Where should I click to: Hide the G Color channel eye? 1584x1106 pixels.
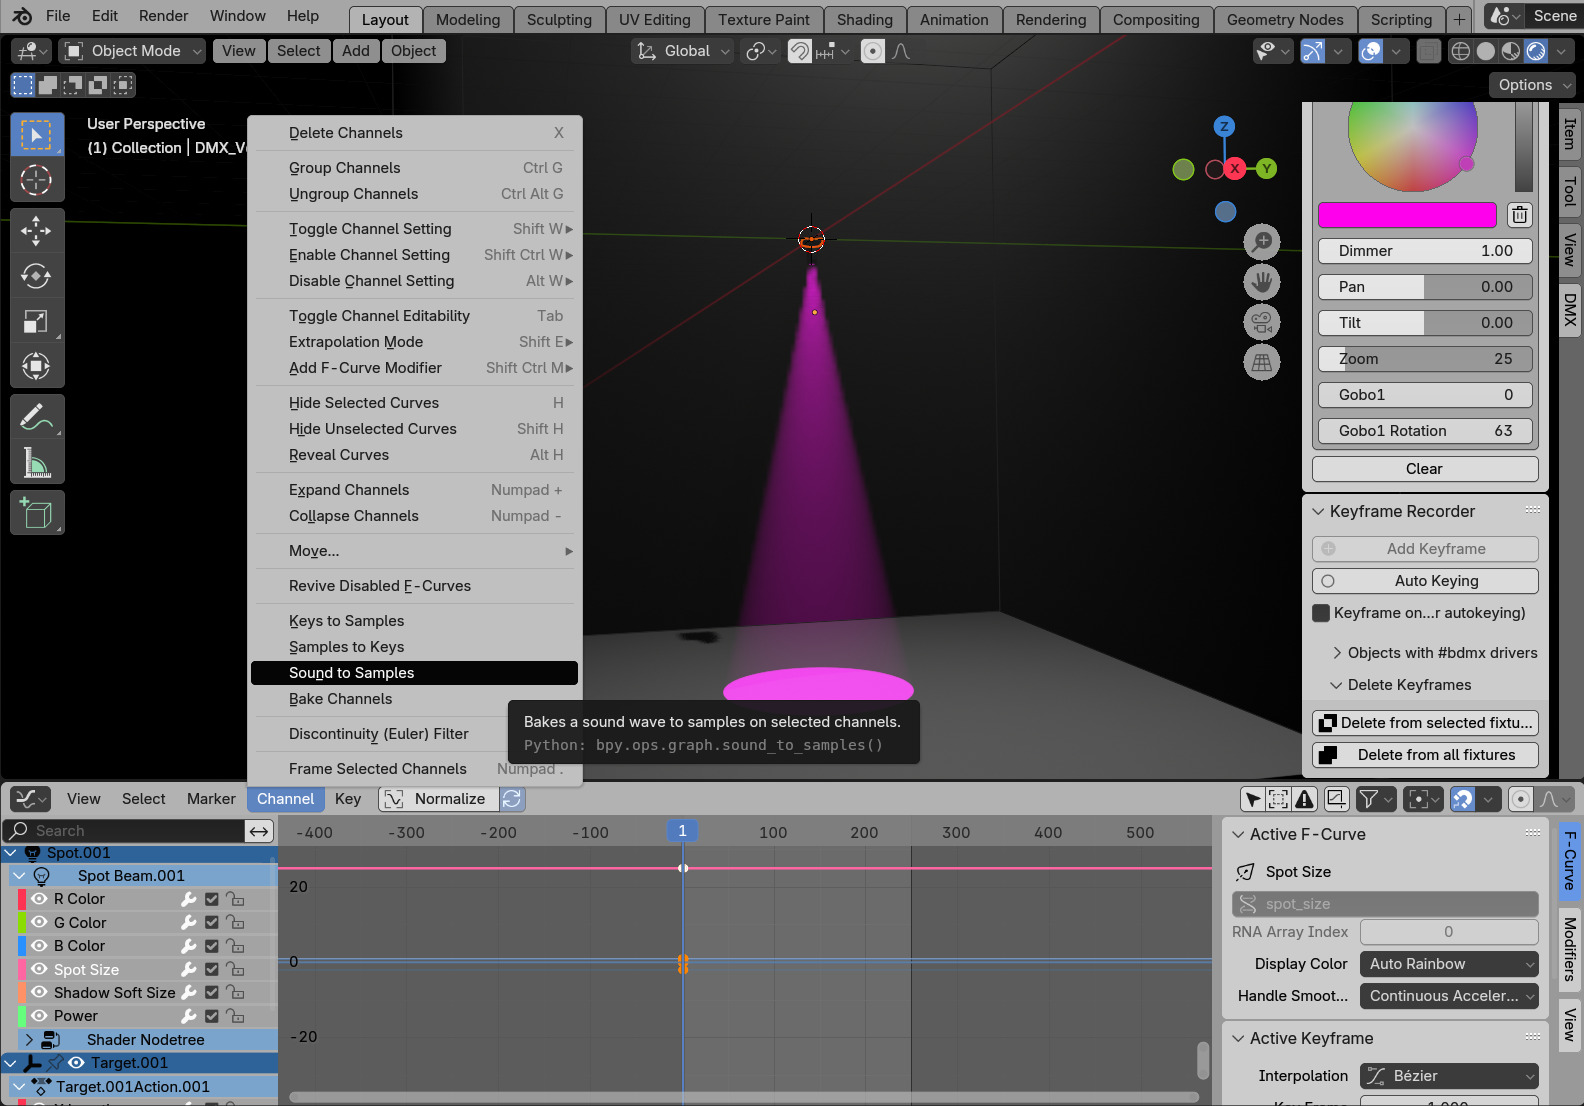pos(40,922)
